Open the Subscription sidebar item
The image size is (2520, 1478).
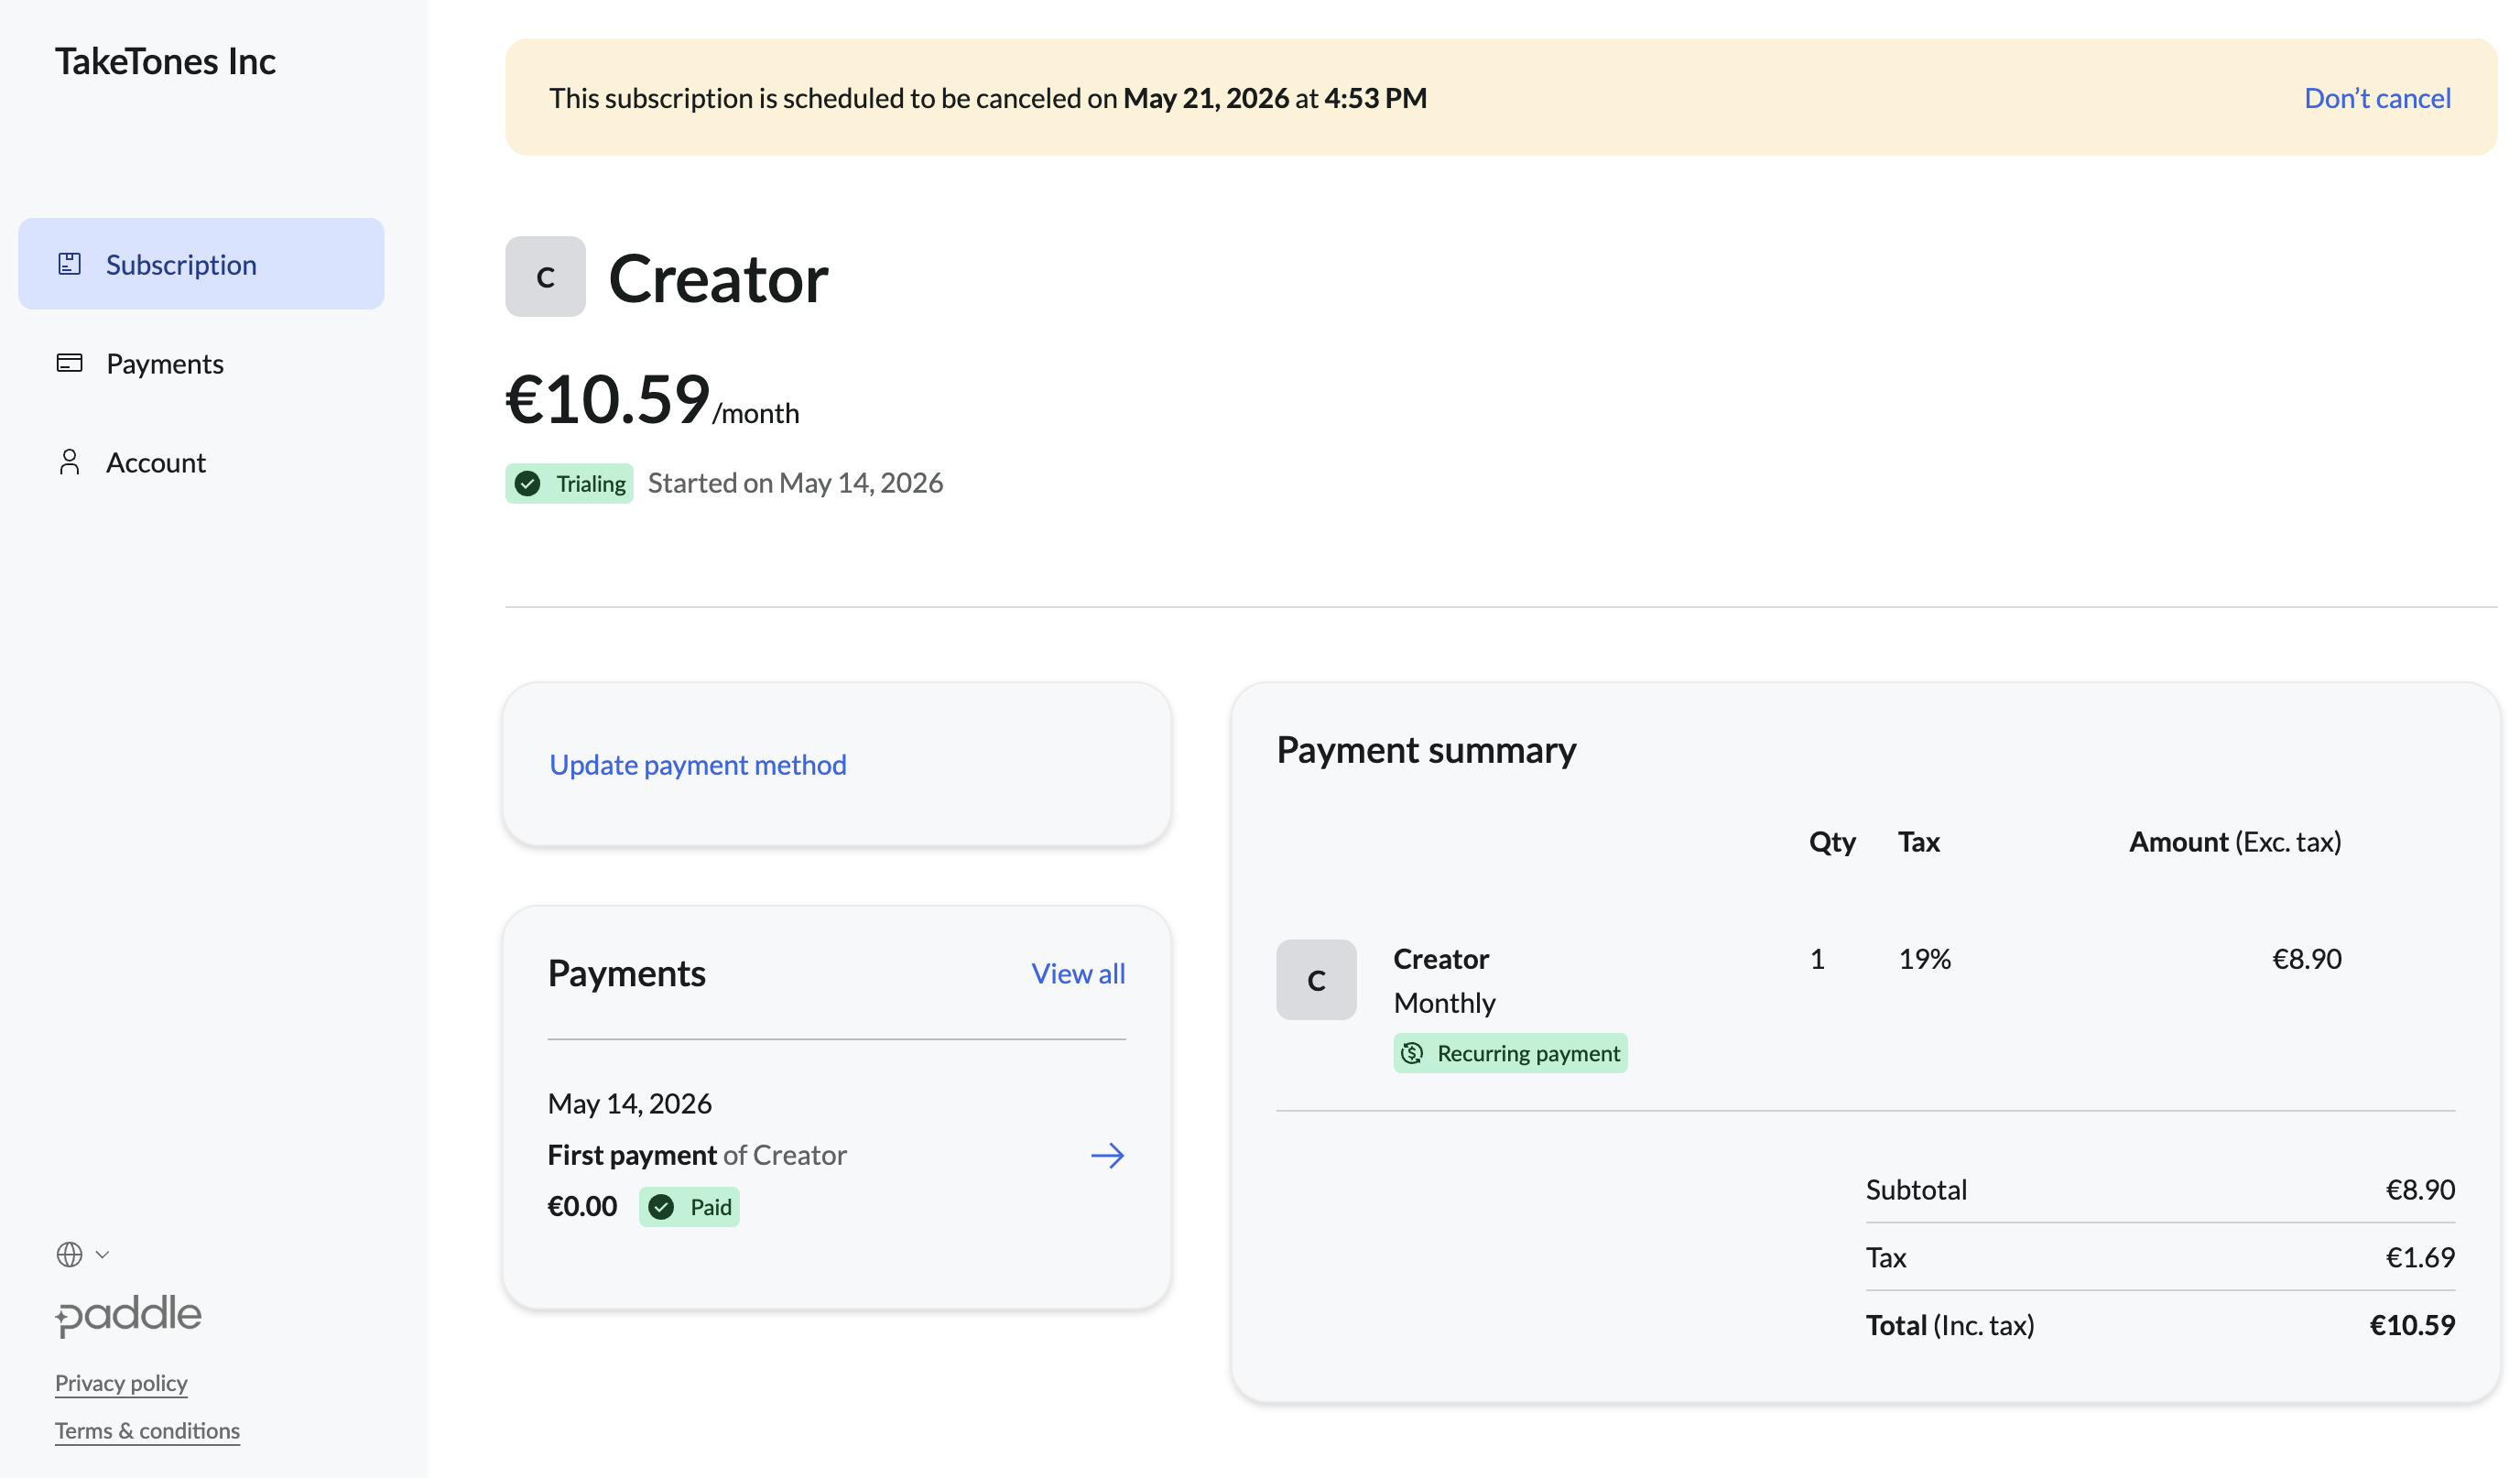pyautogui.click(x=201, y=264)
